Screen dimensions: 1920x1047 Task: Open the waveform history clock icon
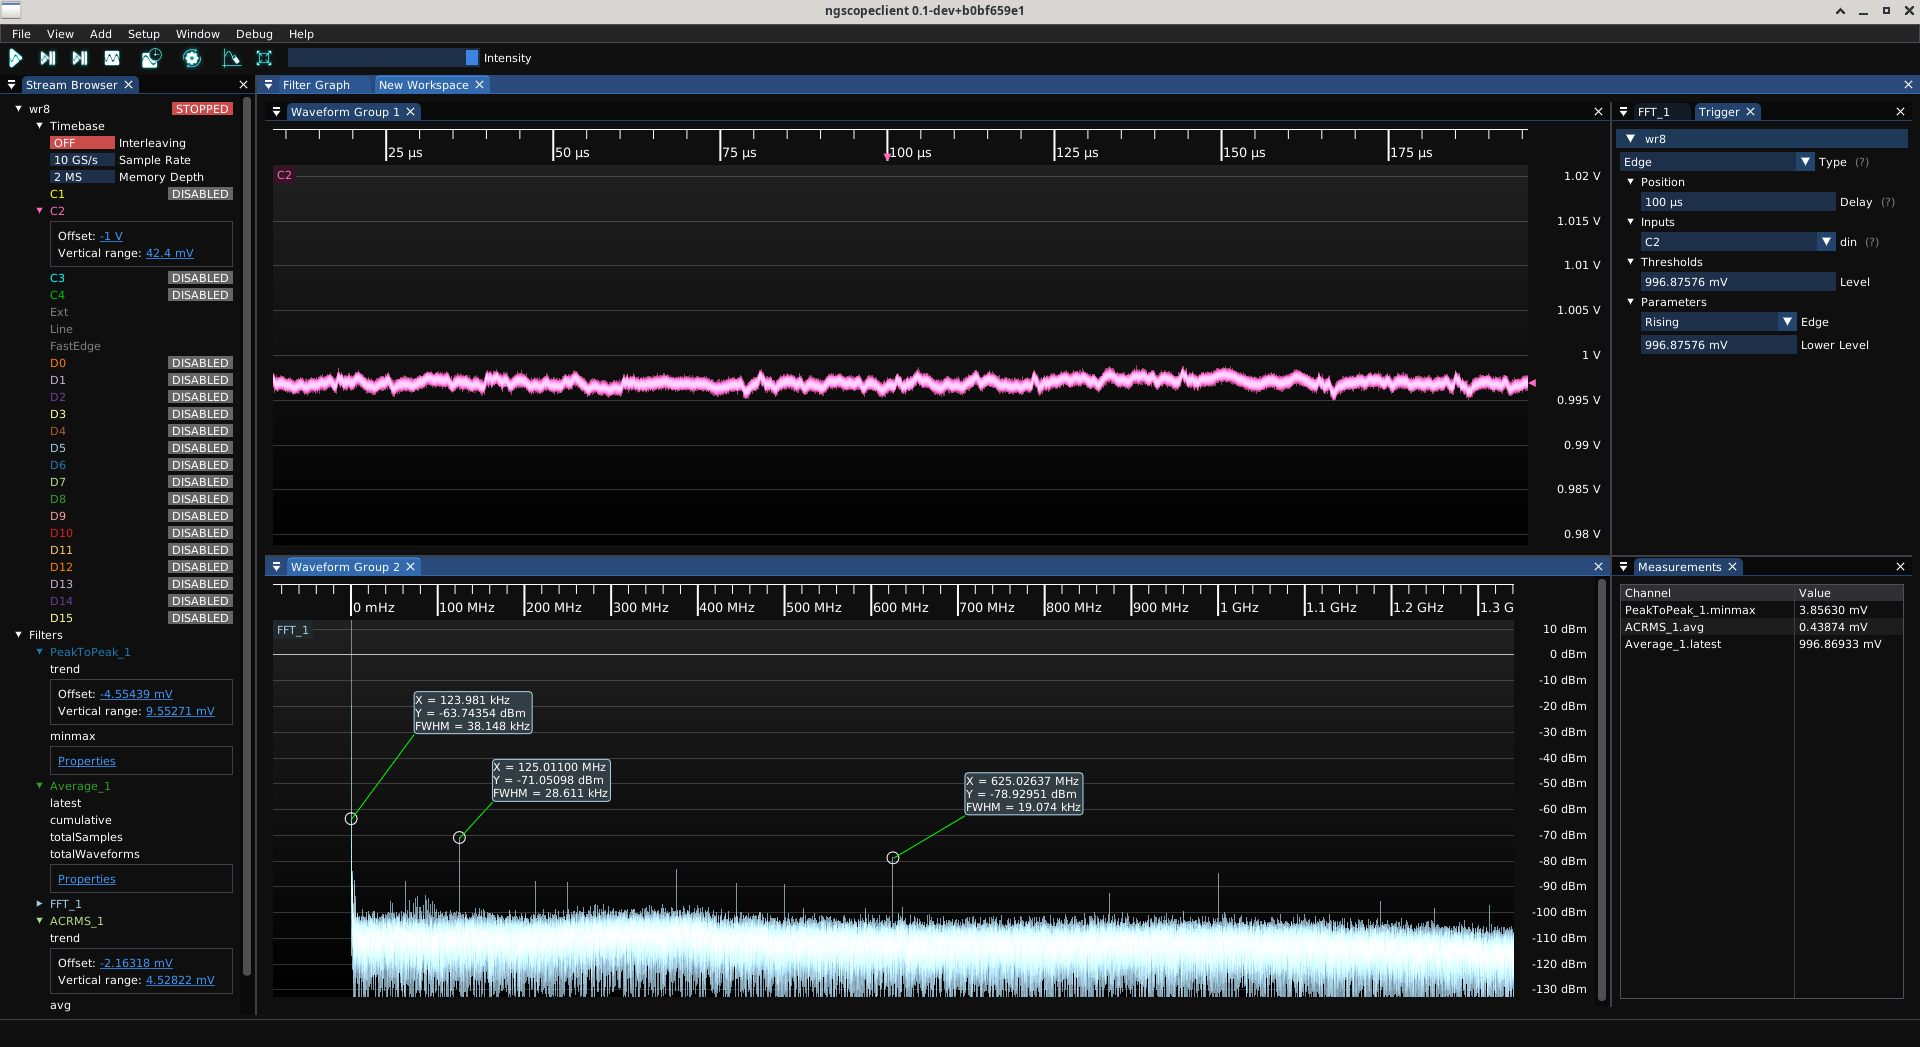151,58
